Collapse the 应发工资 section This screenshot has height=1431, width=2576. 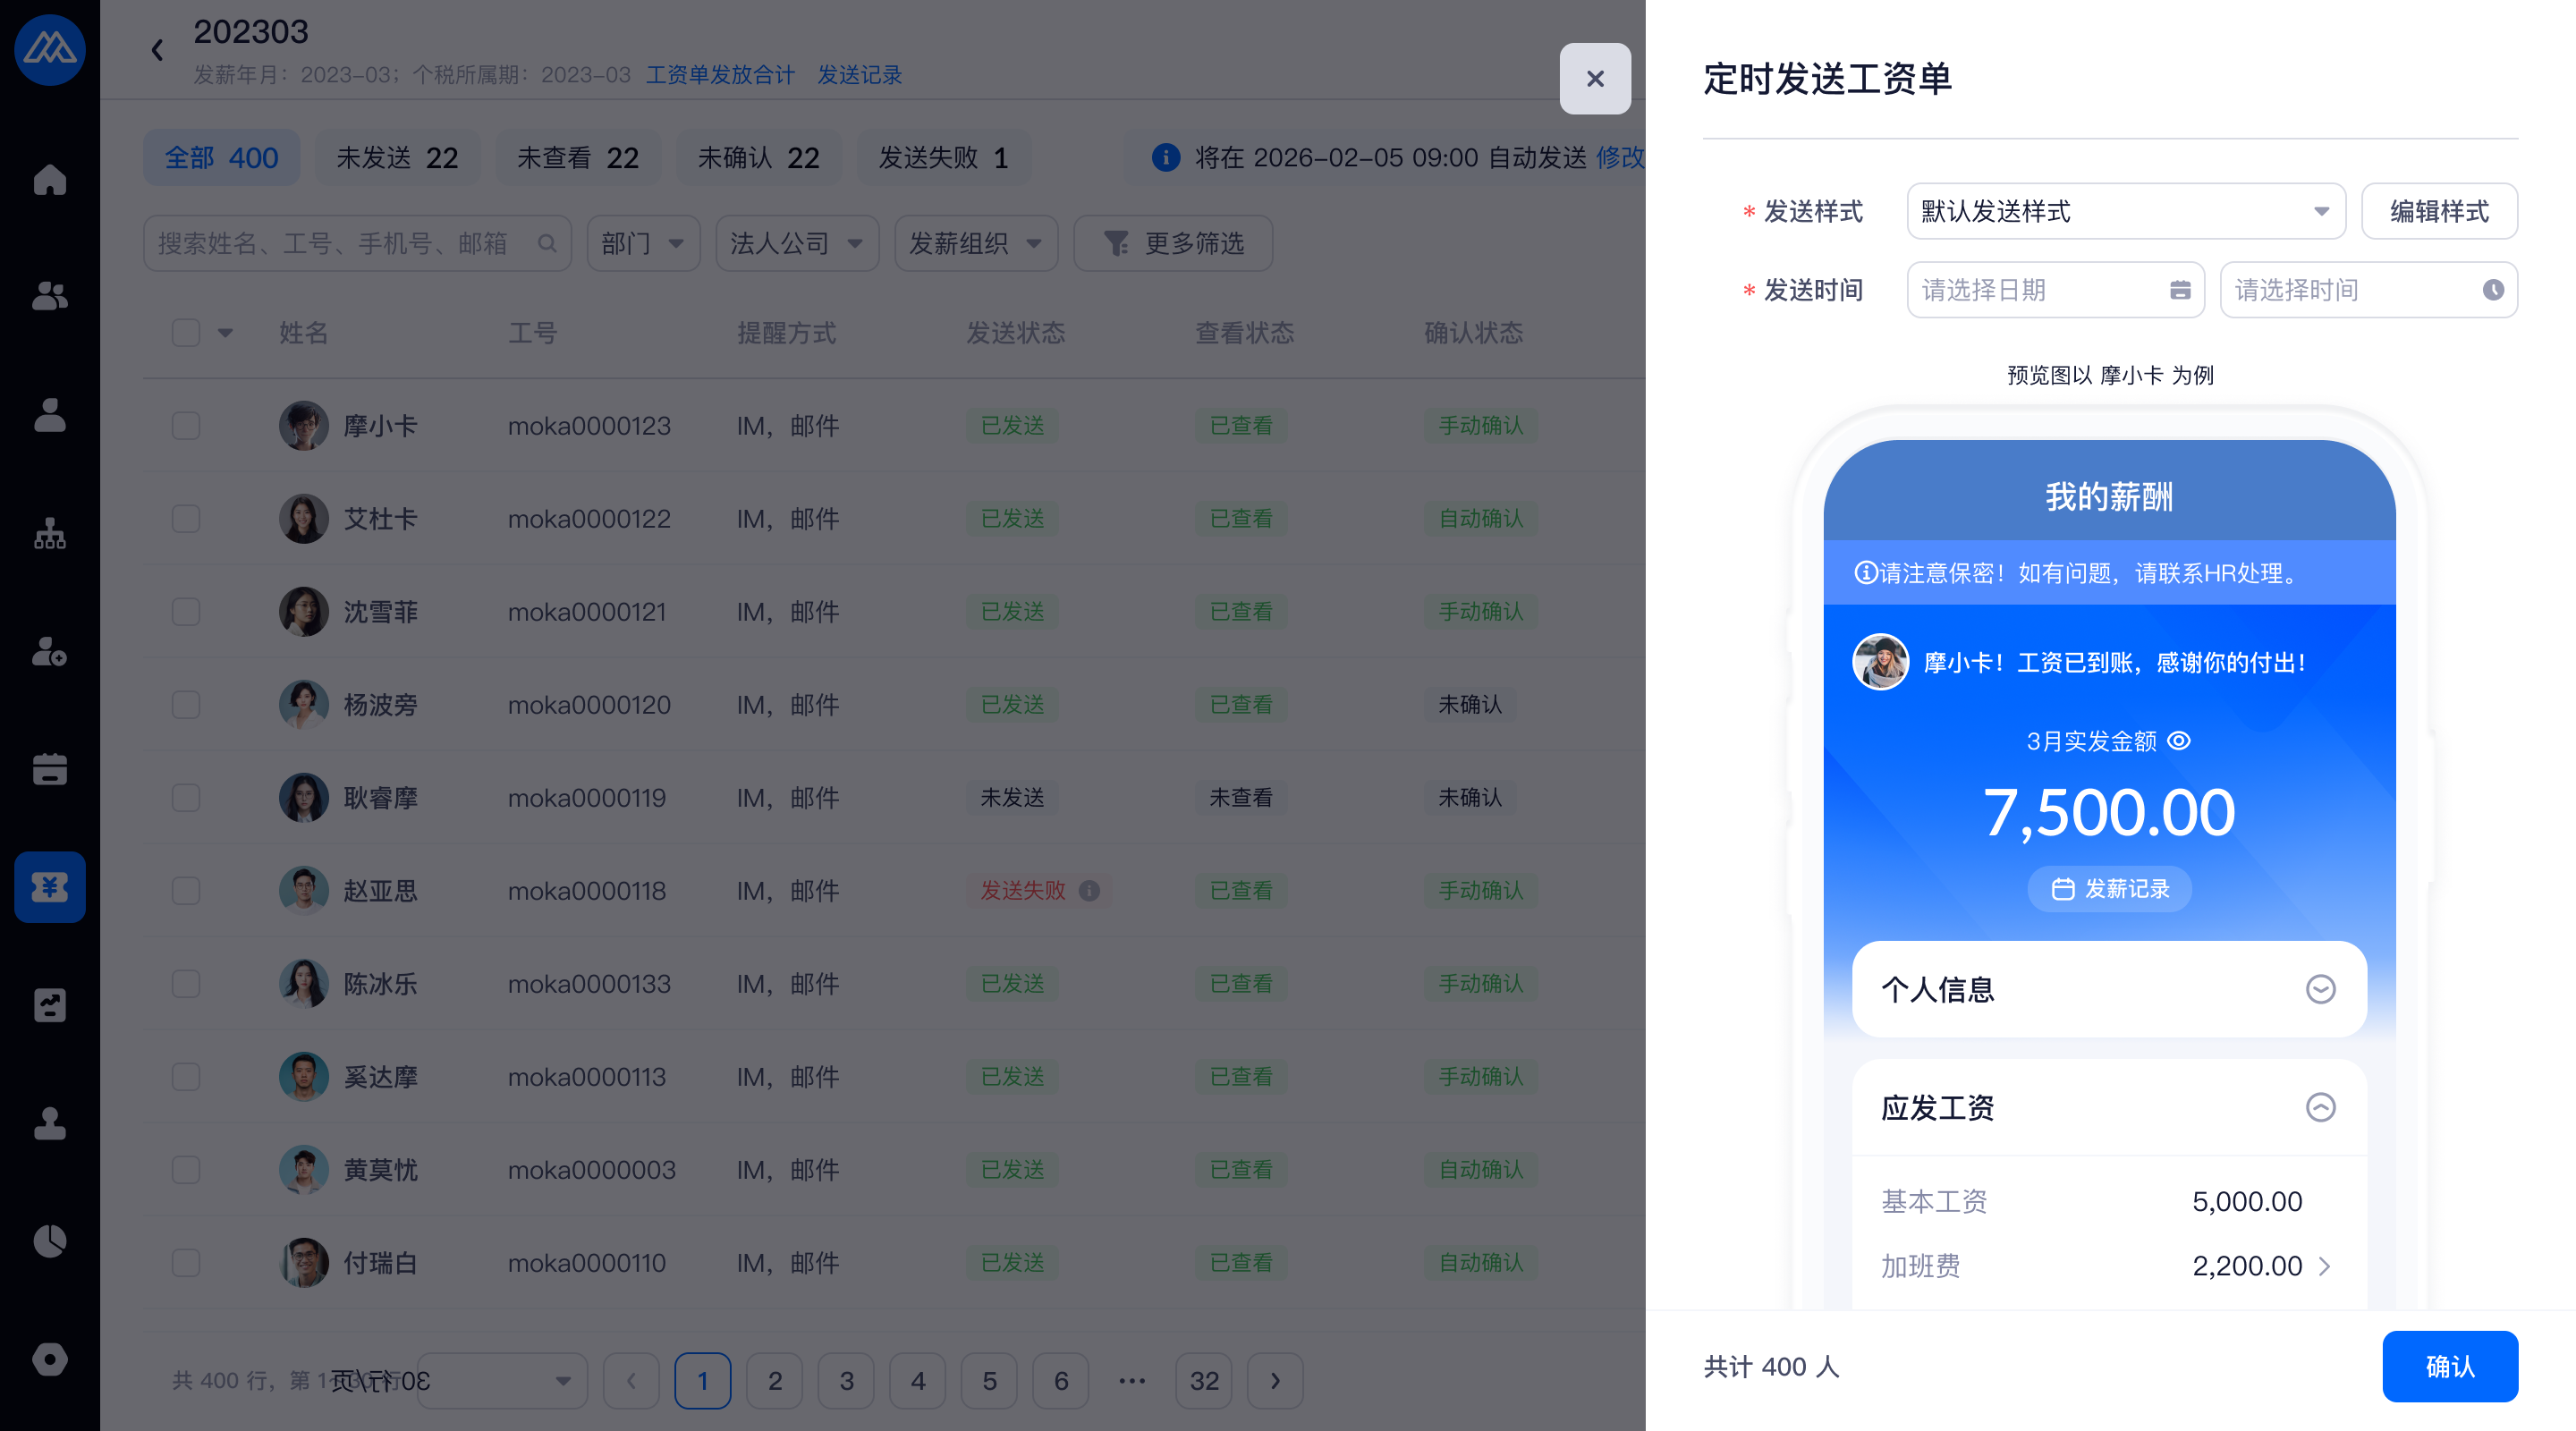pos(2320,1107)
